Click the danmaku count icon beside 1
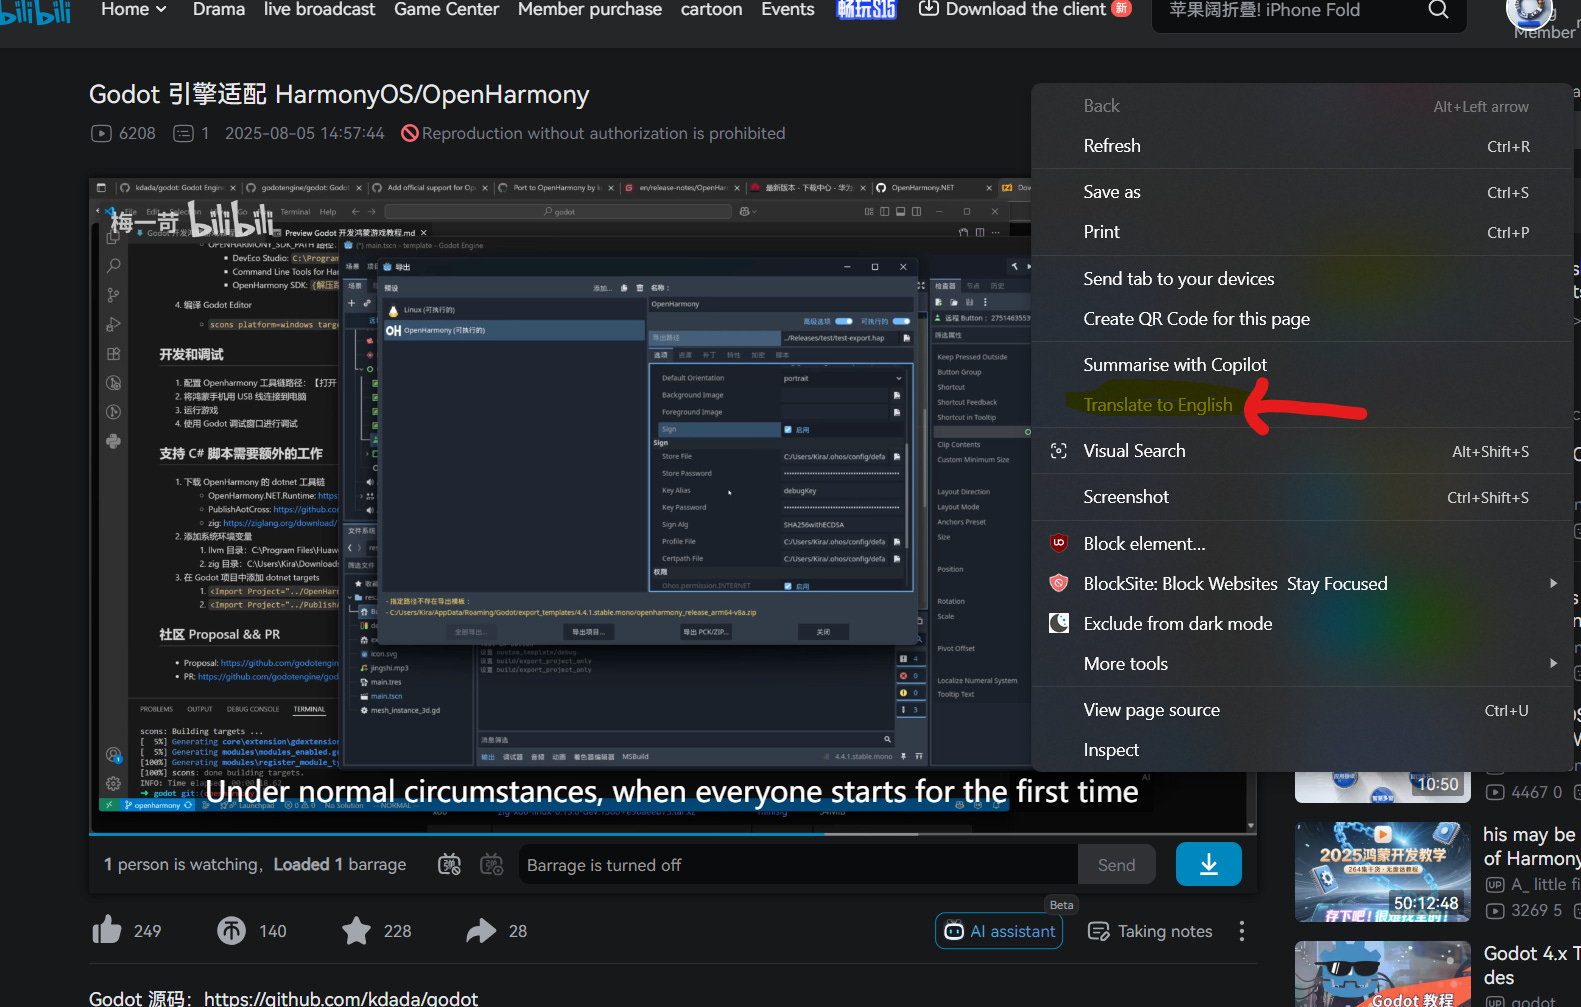This screenshot has width=1581, height=1007. tap(183, 133)
